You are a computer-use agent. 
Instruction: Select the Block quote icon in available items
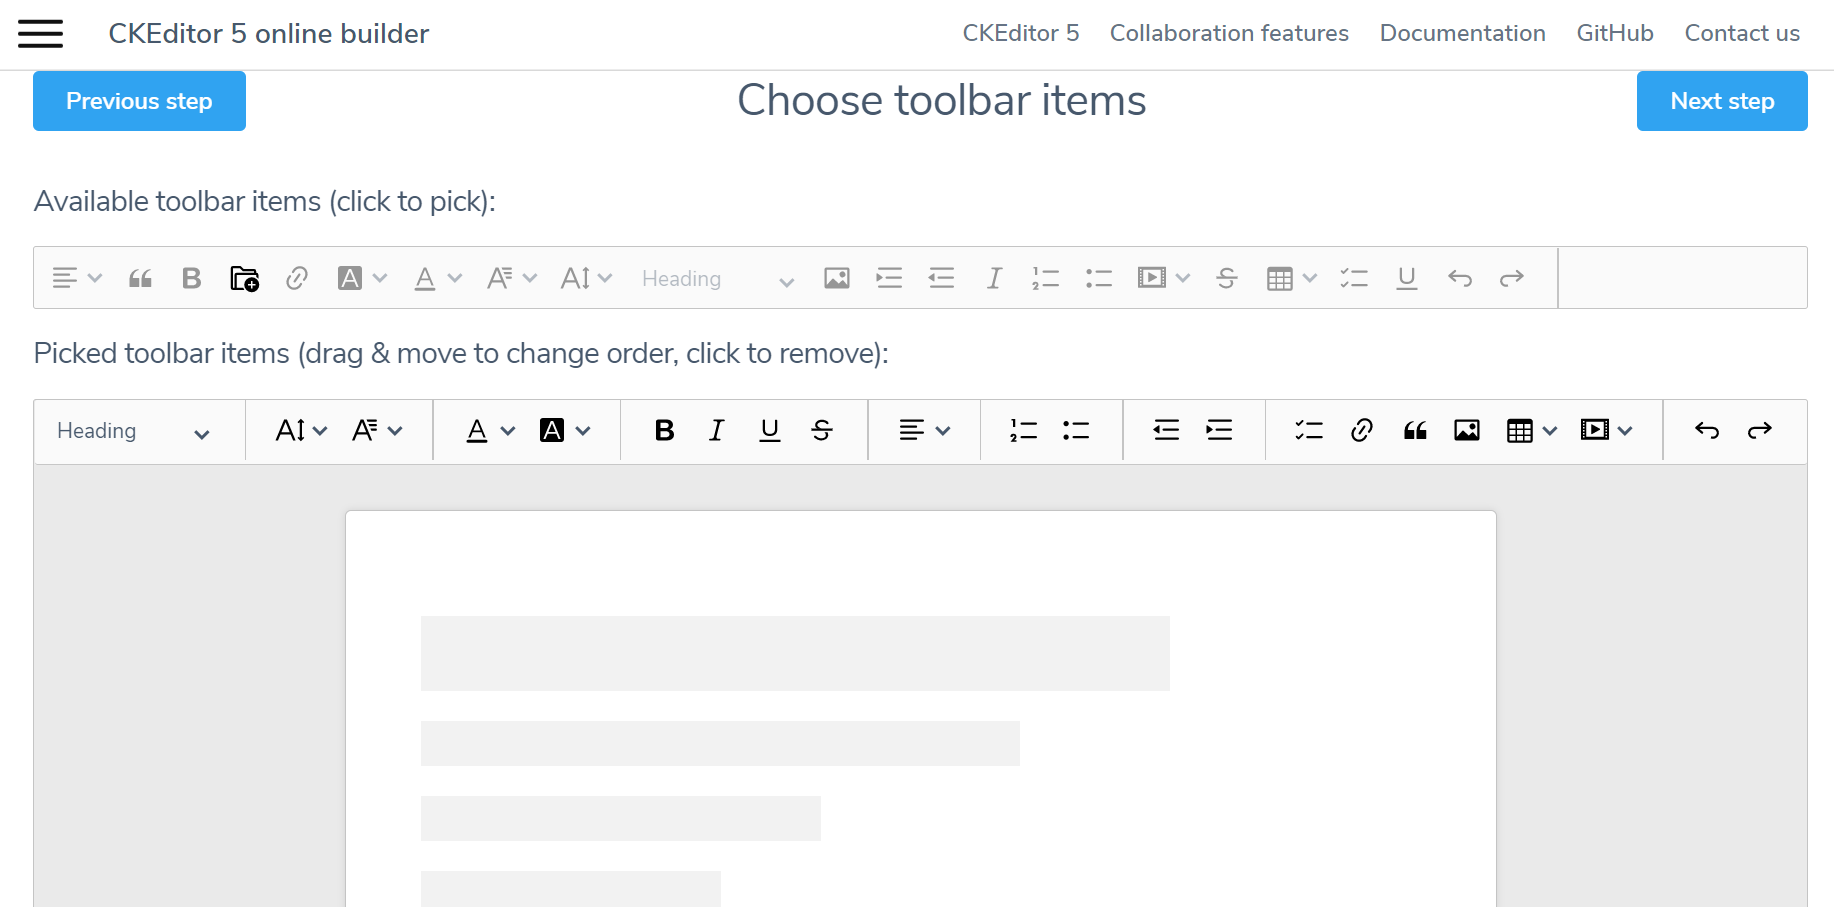pos(140,278)
